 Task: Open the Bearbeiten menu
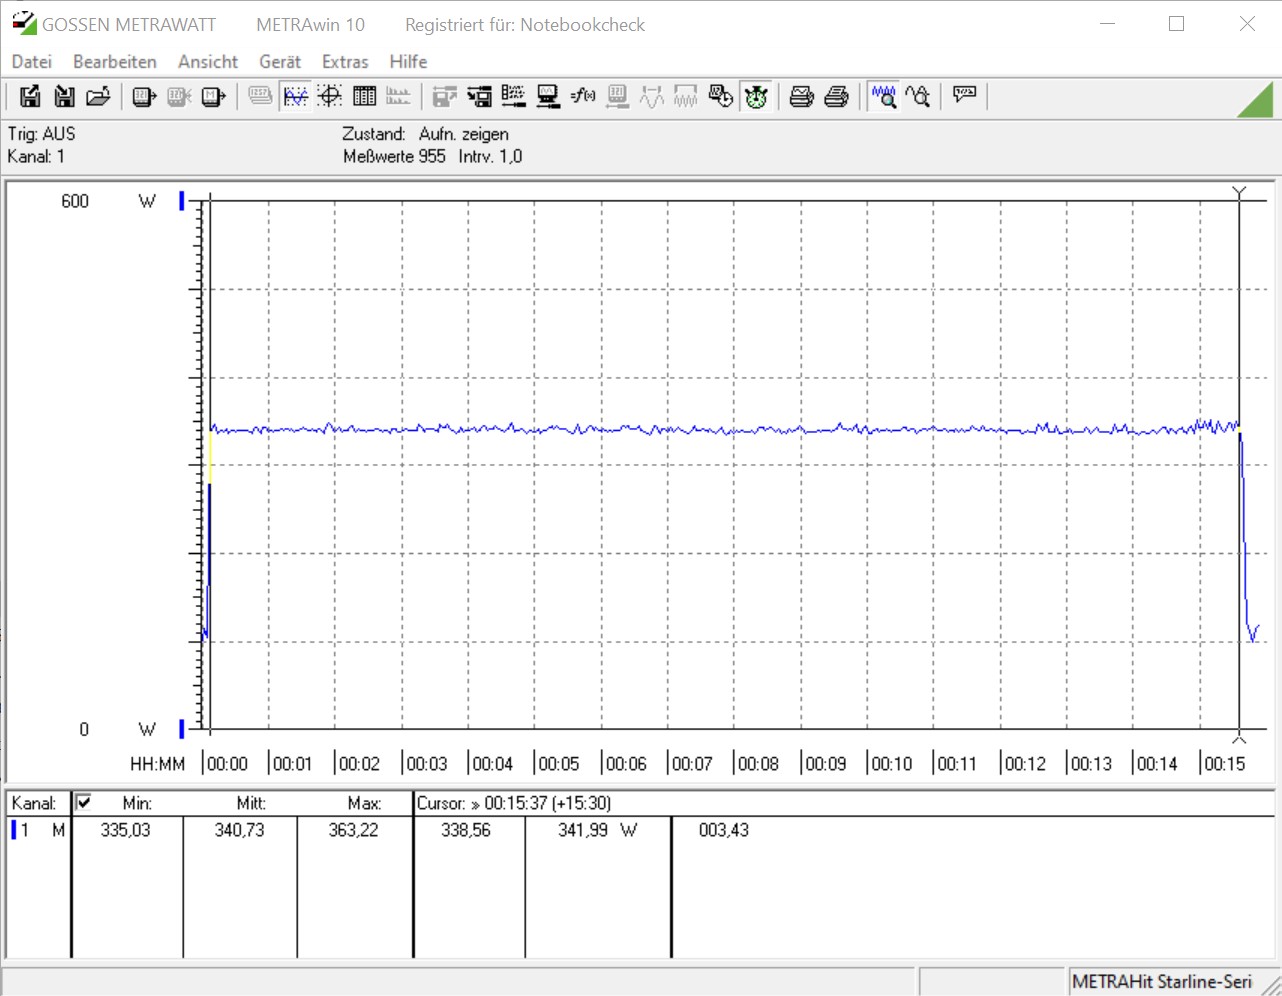pyautogui.click(x=115, y=62)
